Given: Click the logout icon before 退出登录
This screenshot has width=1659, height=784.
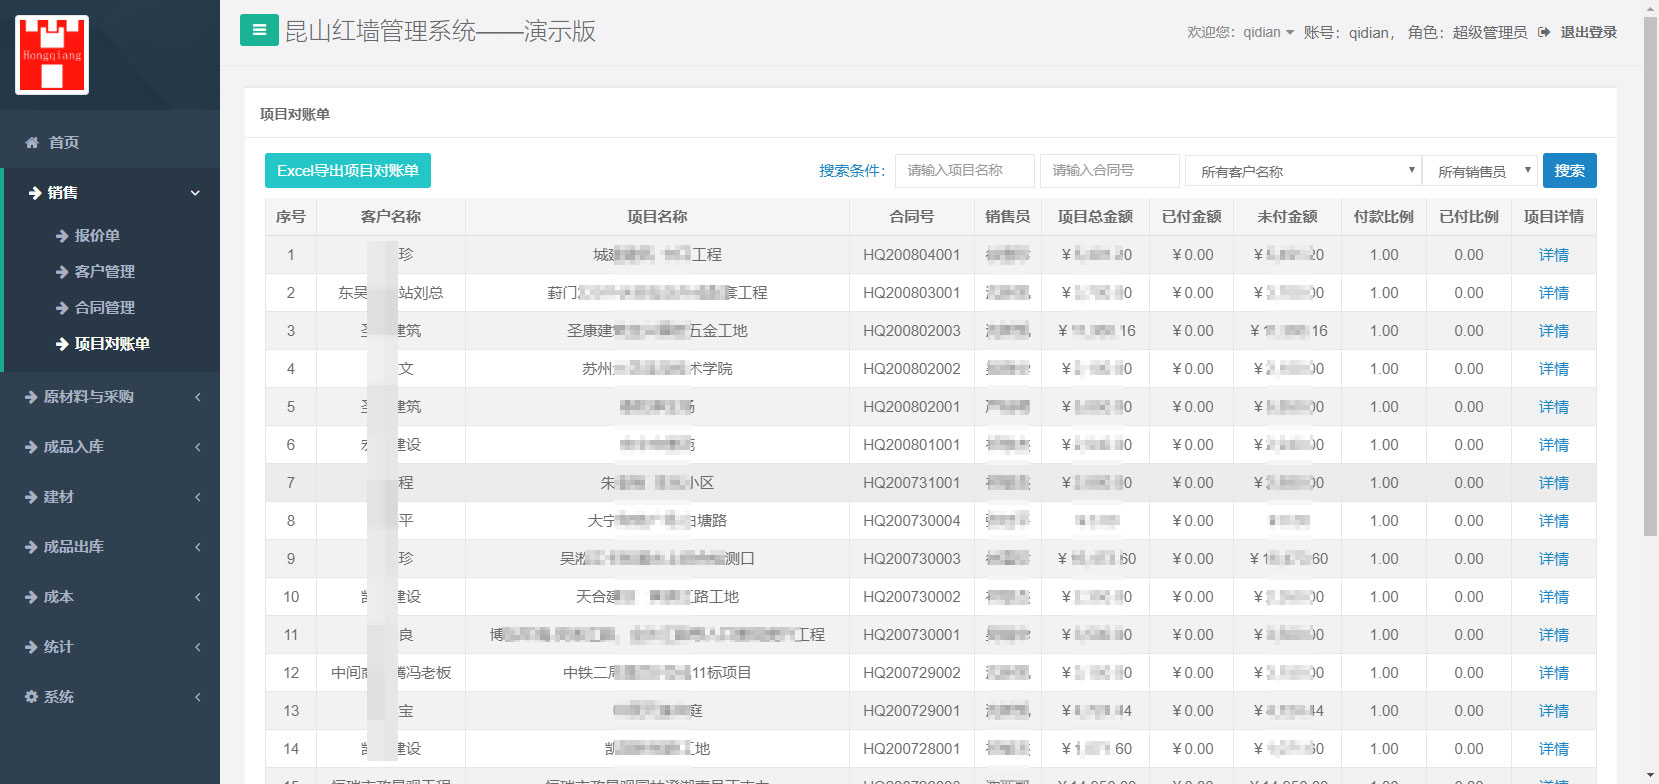Looking at the screenshot, I should click(x=1544, y=32).
